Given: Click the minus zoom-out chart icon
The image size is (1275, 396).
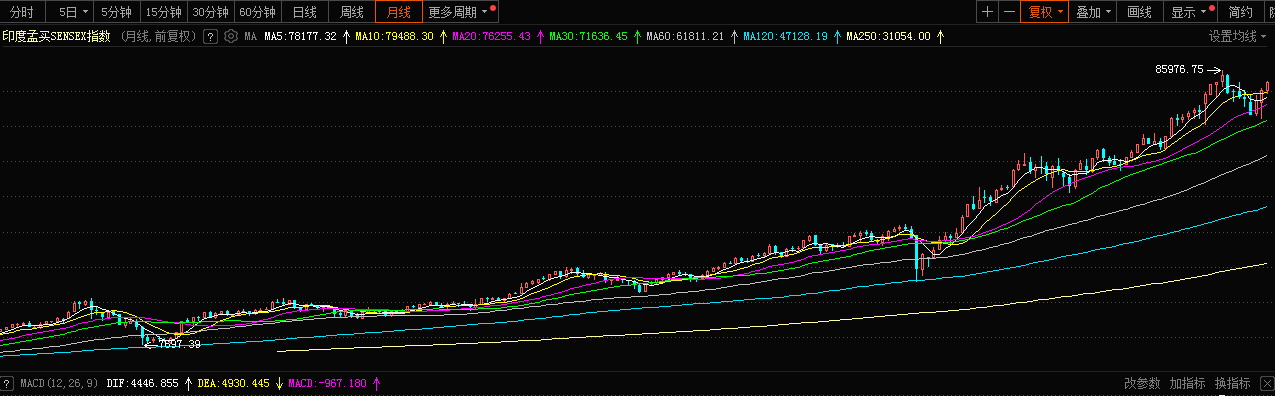Looking at the screenshot, I should 1009,12.
